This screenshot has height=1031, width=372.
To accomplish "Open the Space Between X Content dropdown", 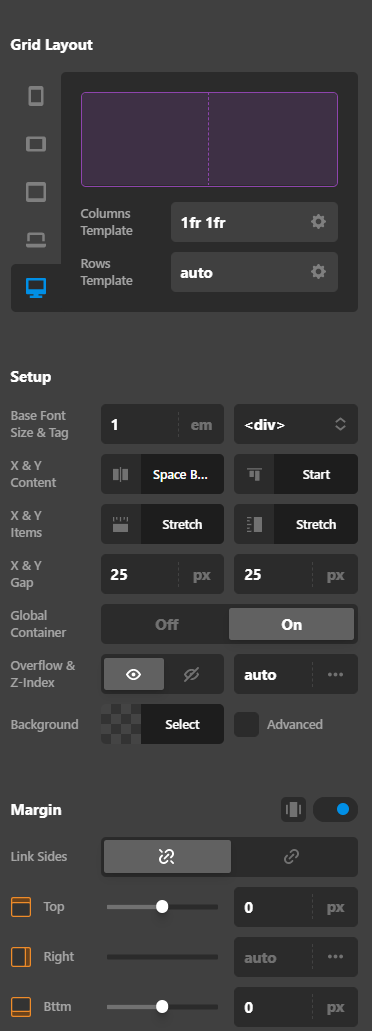I will [x=182, y=474].
